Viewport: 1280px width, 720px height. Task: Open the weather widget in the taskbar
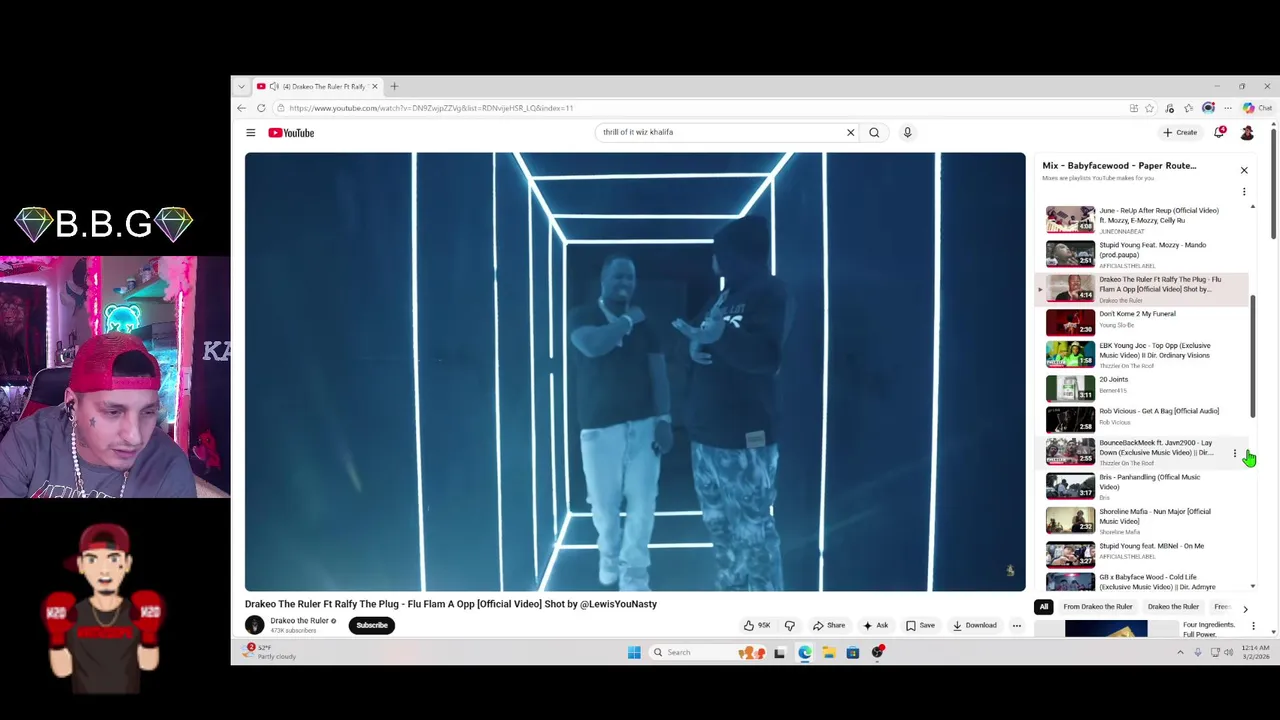(x=272, y=652)
